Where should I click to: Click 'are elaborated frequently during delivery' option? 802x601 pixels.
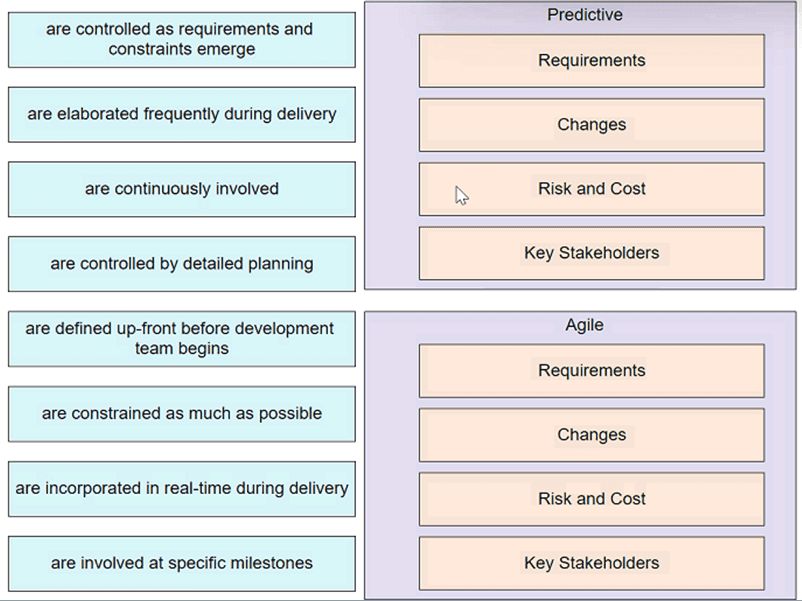(x=181, y=114)
